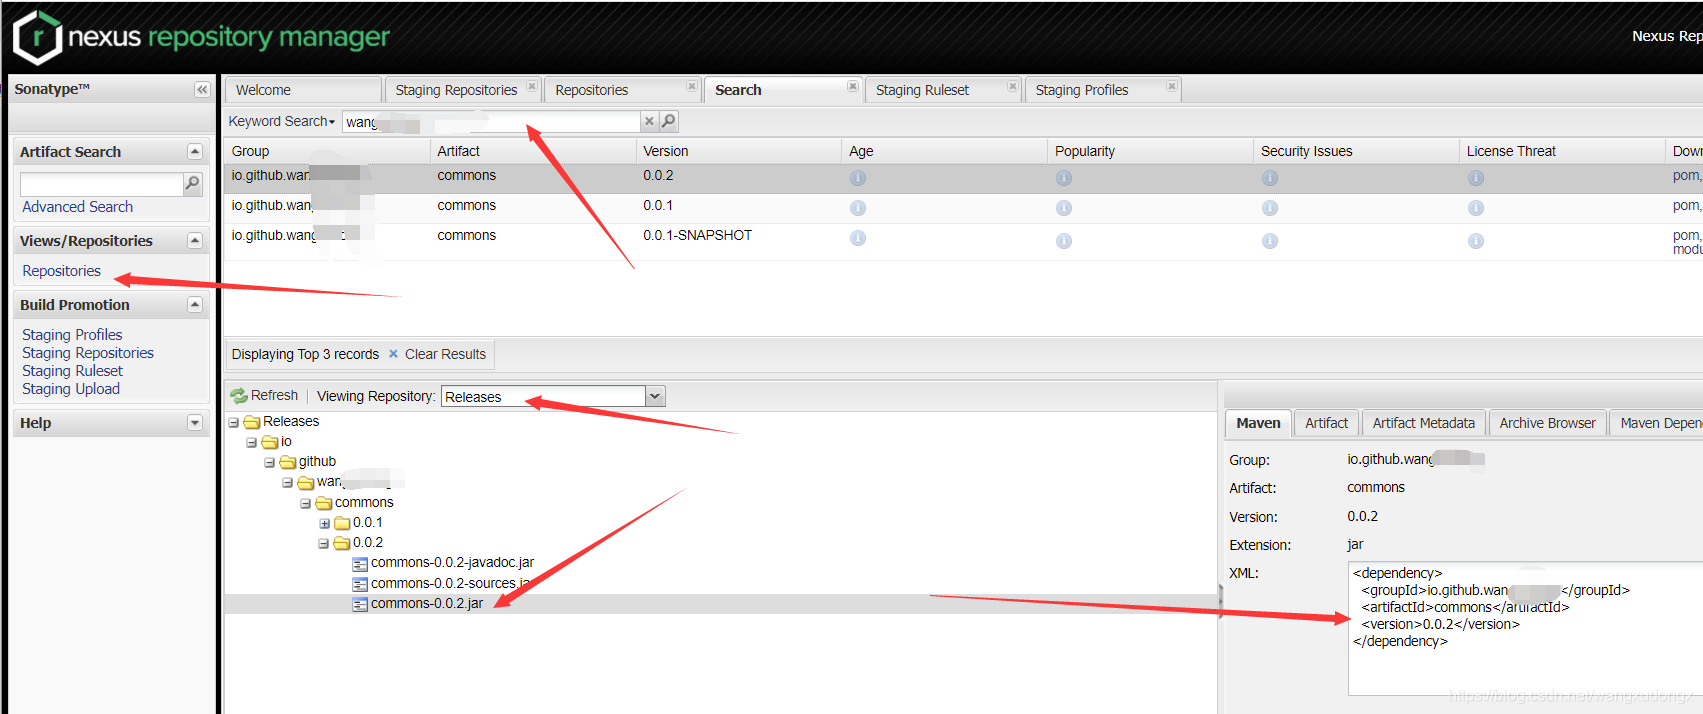Viewport: 1703px width, 714px height.
Task: Close the Repositories tab
Action: click(692, 86)
